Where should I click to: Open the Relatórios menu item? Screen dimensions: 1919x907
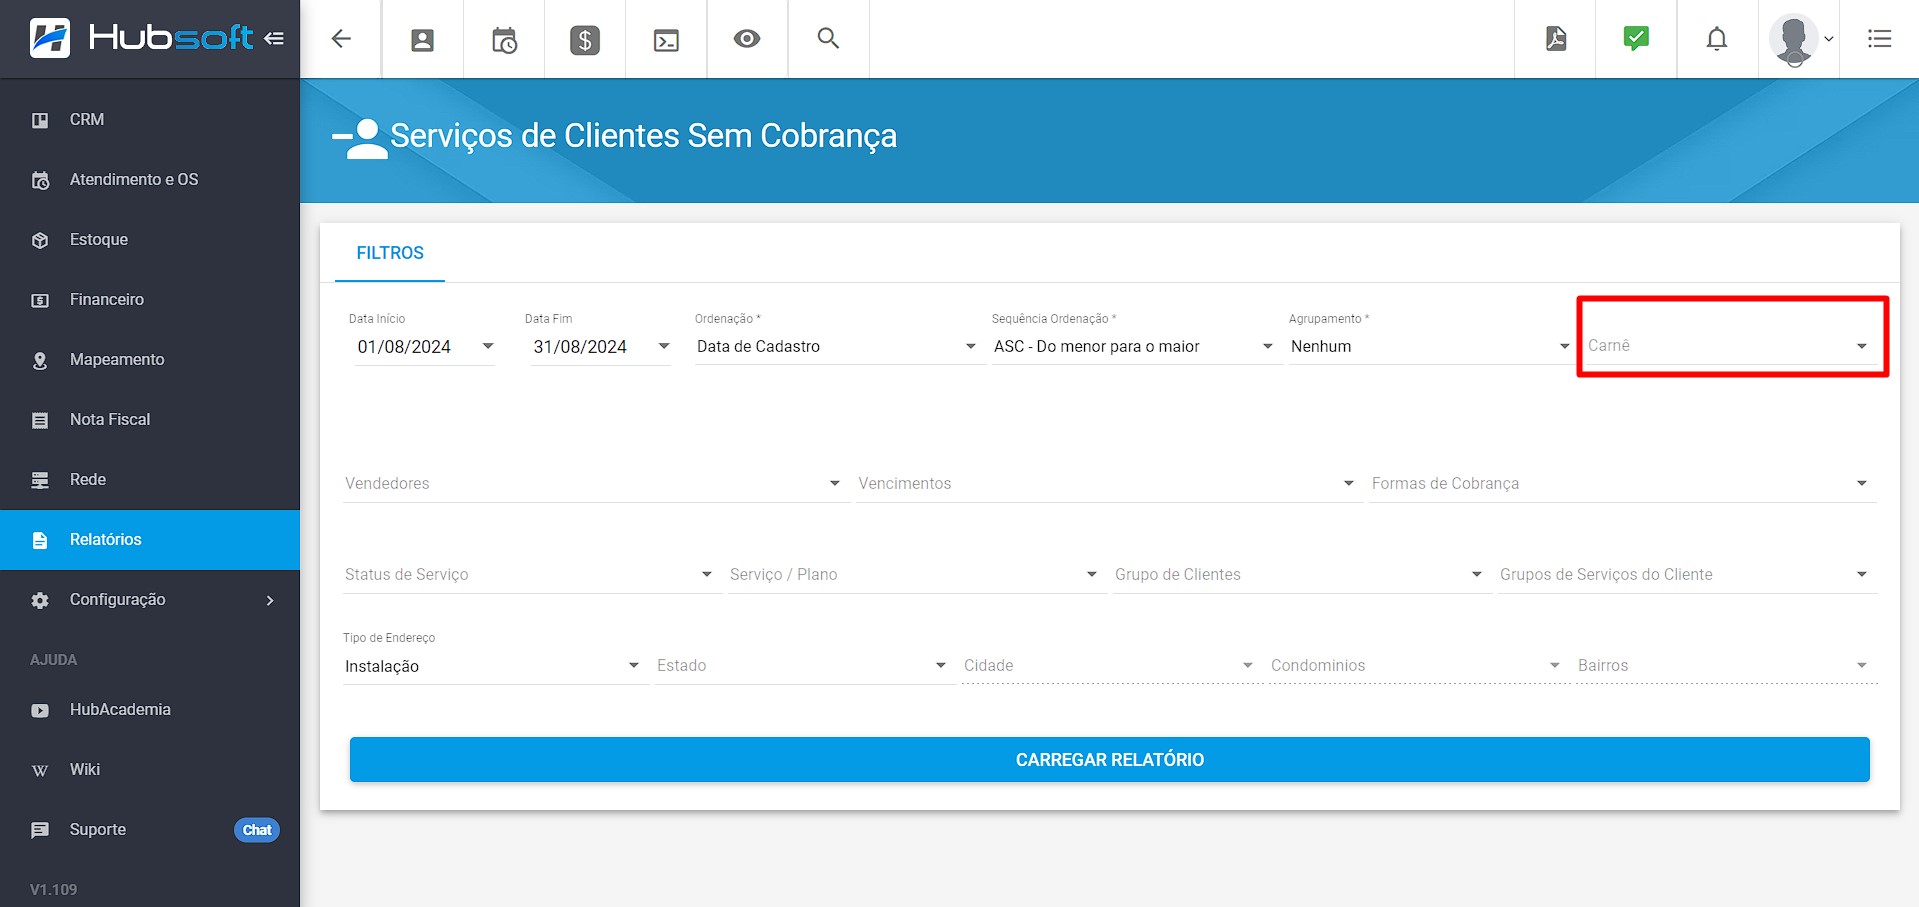click(x=150, y=540)
